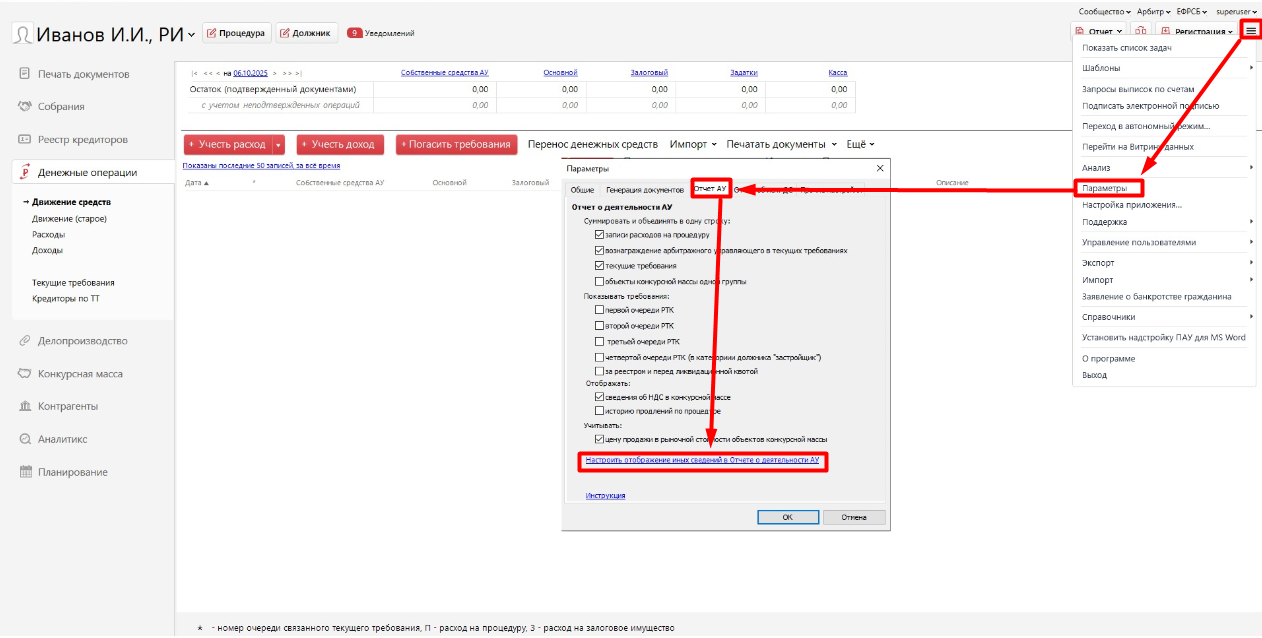Click the Реестр кредиторов sidebar icon

tap(25, 139)
